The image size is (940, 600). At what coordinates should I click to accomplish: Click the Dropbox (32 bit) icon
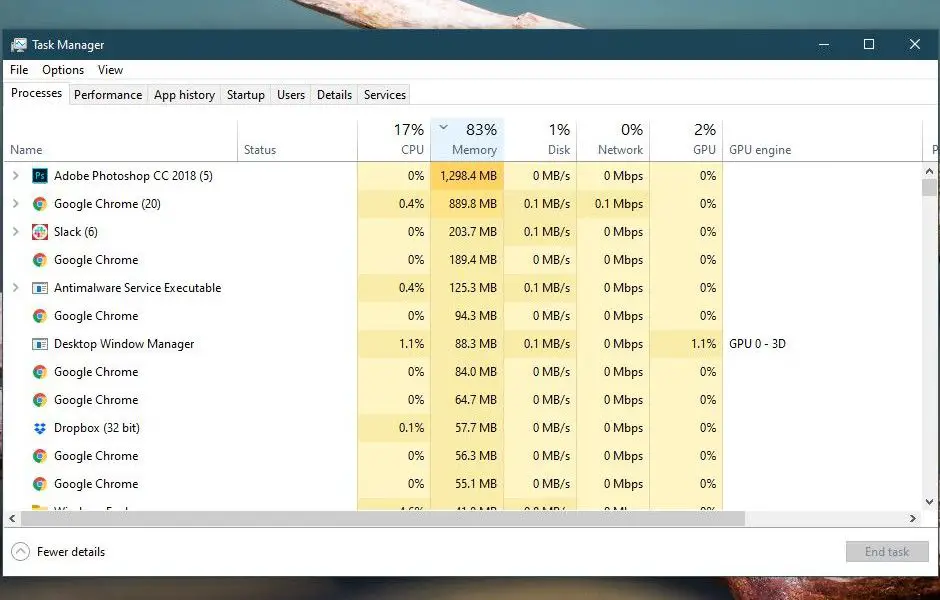pyautogui.click(x=40, y=428)
